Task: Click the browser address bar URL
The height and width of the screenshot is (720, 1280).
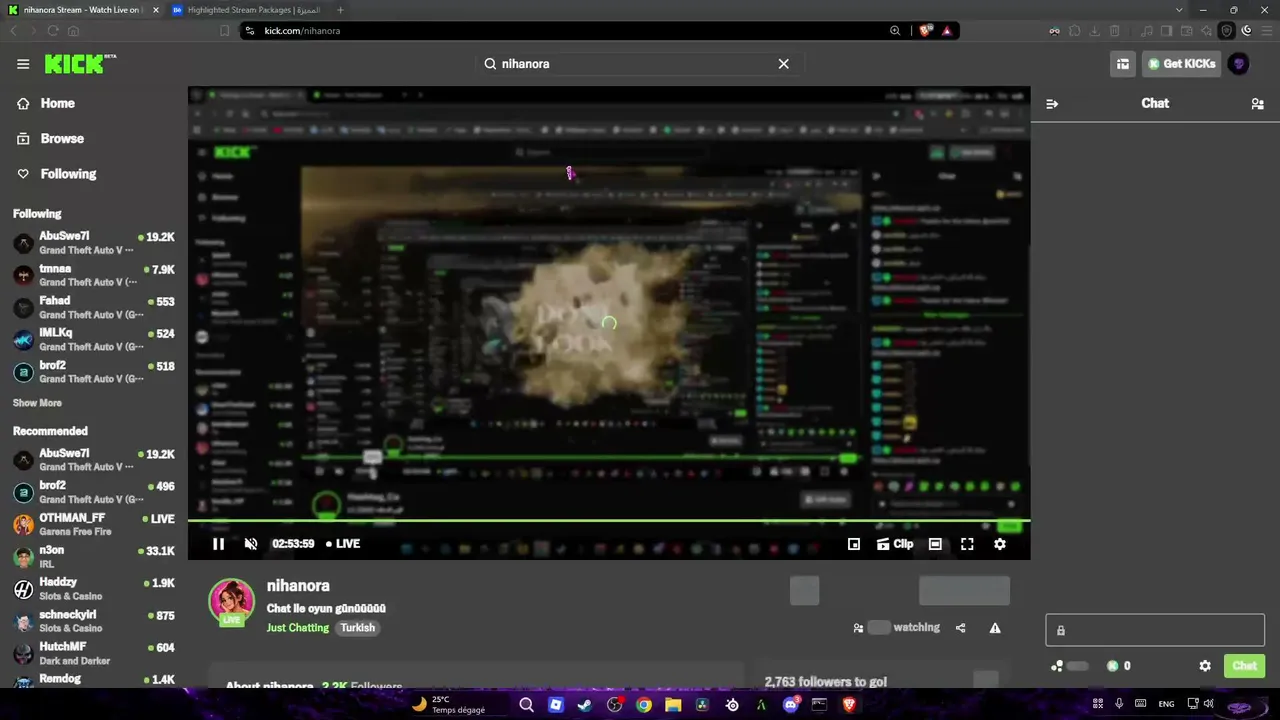Action: 302,31
